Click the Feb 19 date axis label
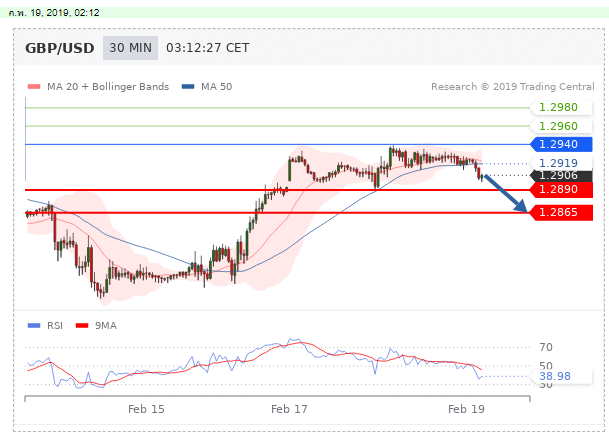The image size is (609, 436). point(466,409)
